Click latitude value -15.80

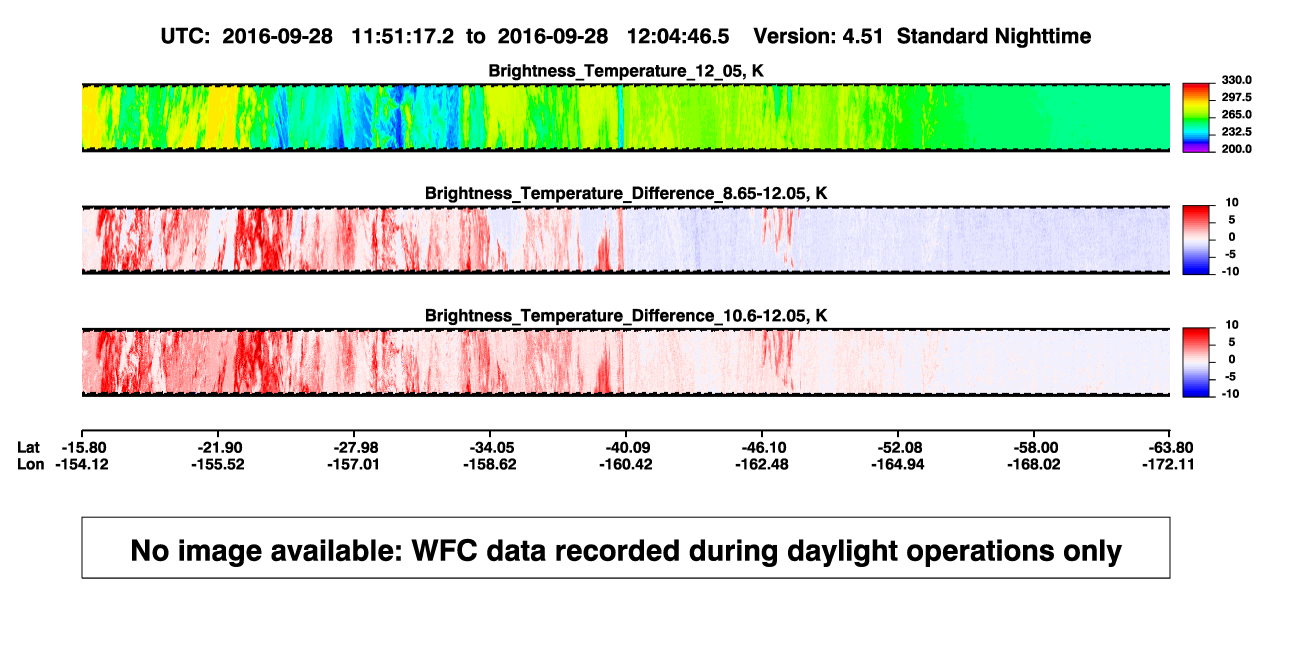coord(82,447)
